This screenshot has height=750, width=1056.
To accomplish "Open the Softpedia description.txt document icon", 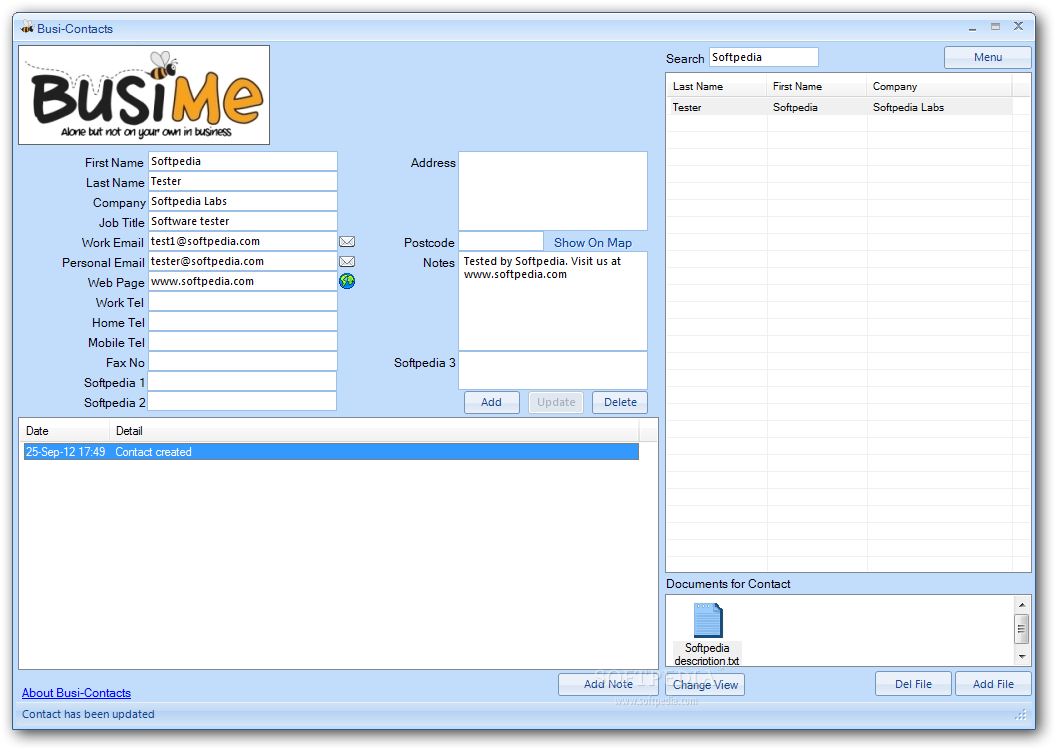I will tap(707, 634).
